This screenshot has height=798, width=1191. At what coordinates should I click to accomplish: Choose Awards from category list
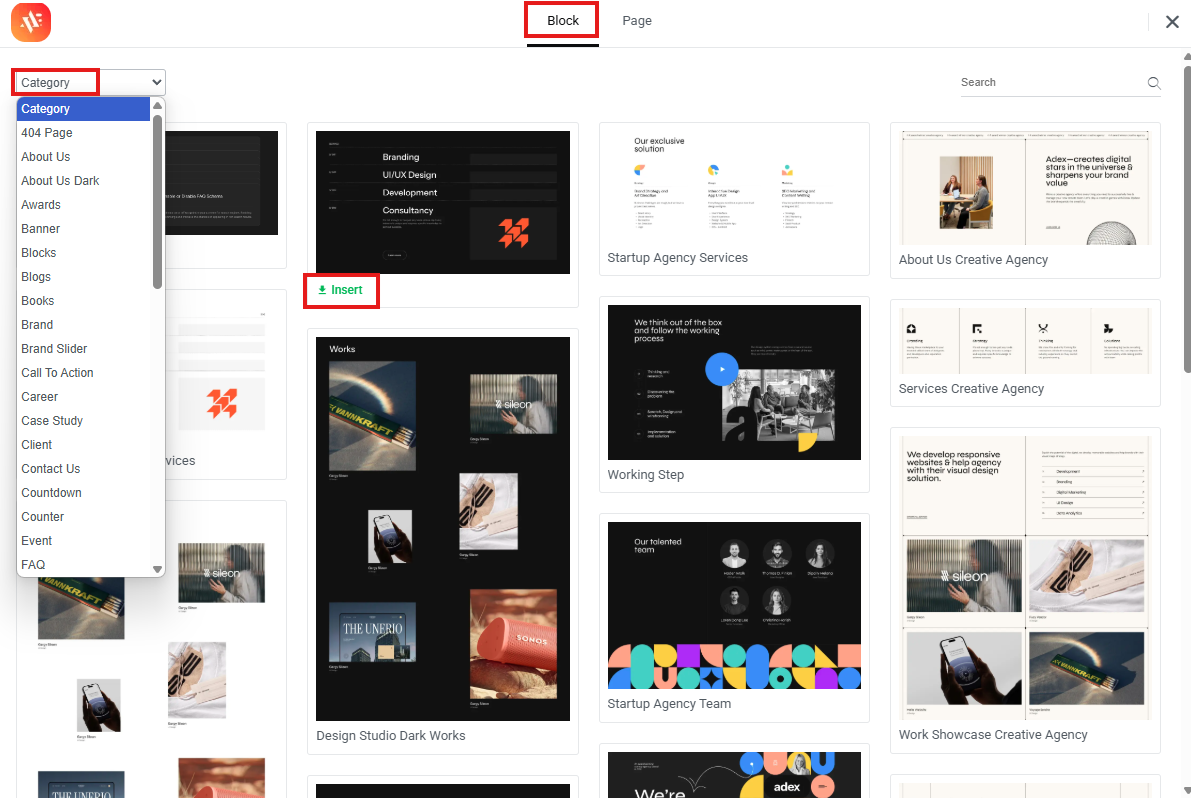(84, 205)
